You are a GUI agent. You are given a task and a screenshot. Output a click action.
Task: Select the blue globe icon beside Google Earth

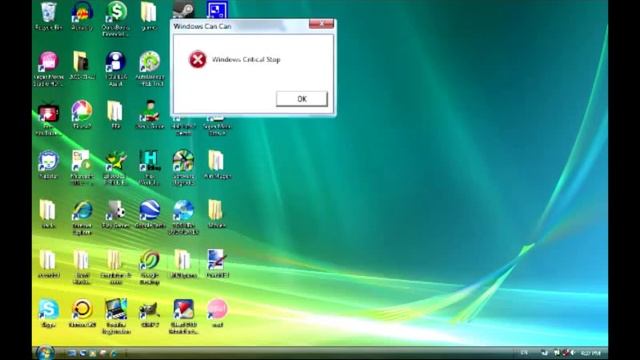click(183, 211)
